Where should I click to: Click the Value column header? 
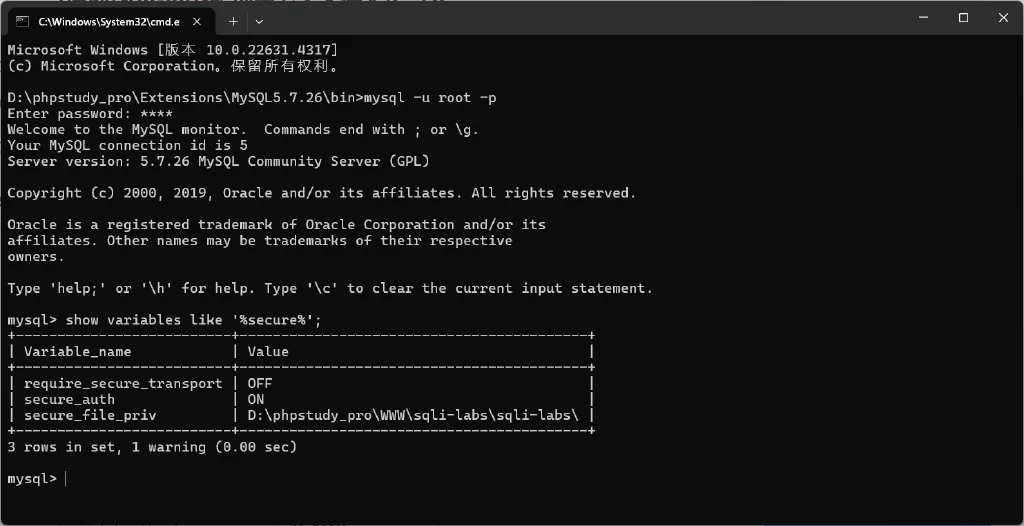click(x=268, y=352)
